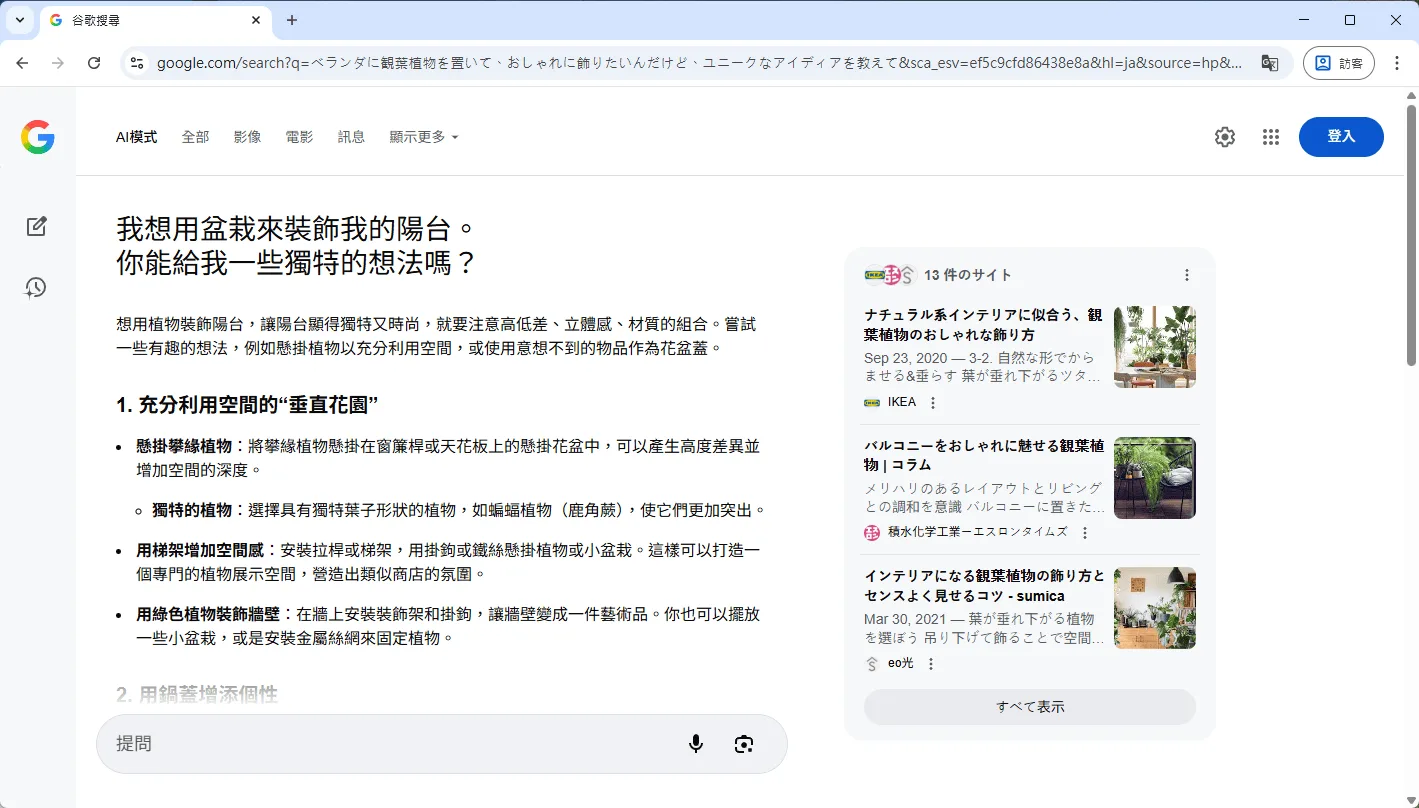Click the 提問 input field
The image size is (1419, 808).
[x=300, y=743]
